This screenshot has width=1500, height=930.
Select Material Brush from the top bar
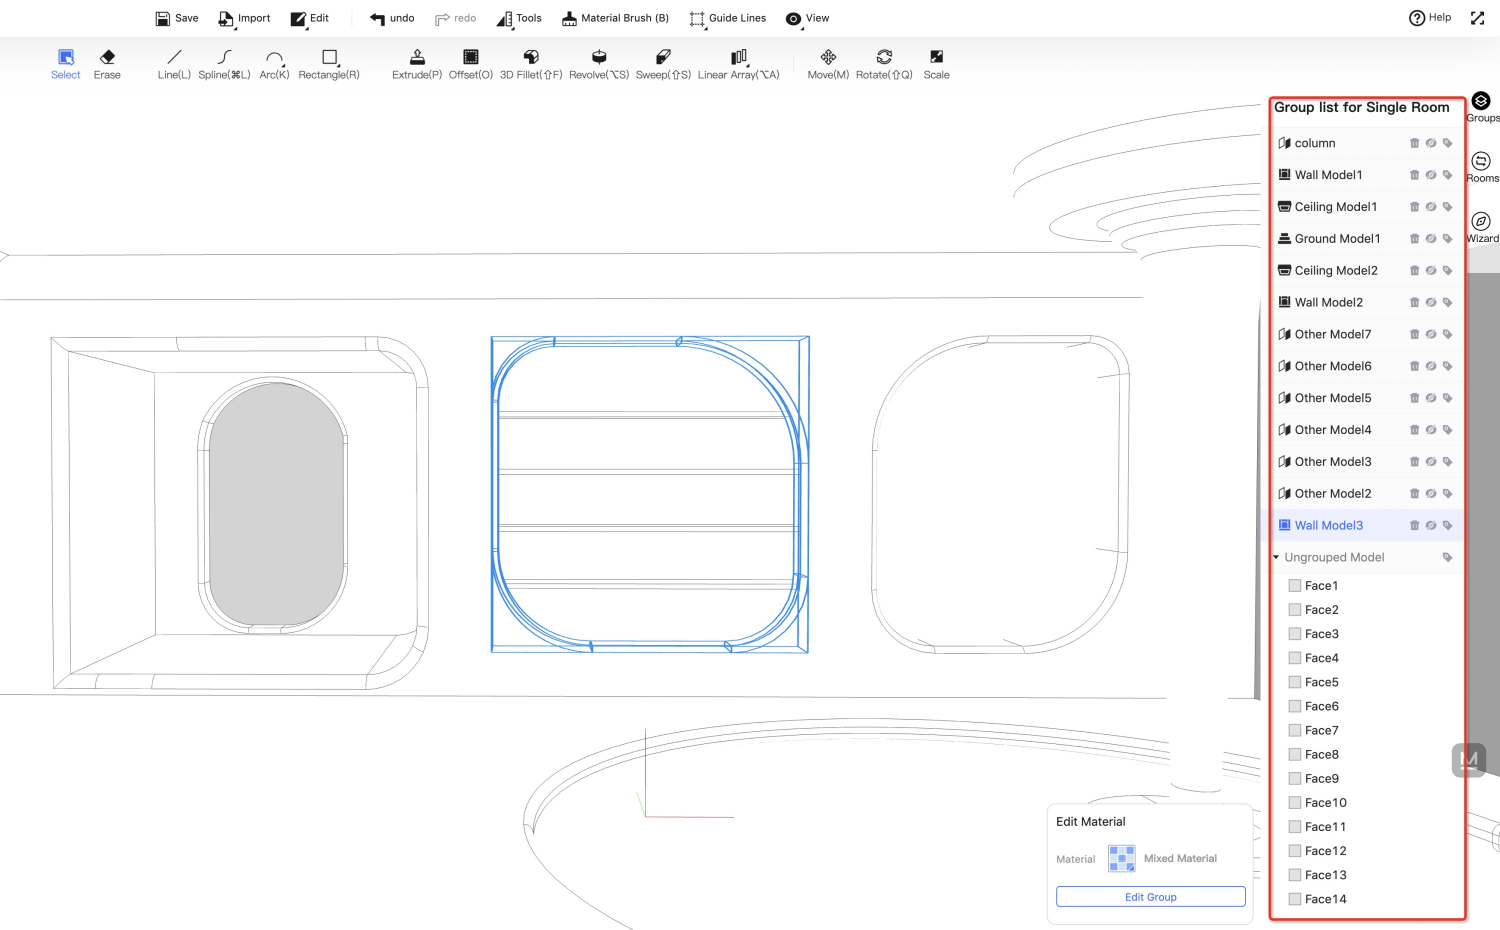coord(615,18)
